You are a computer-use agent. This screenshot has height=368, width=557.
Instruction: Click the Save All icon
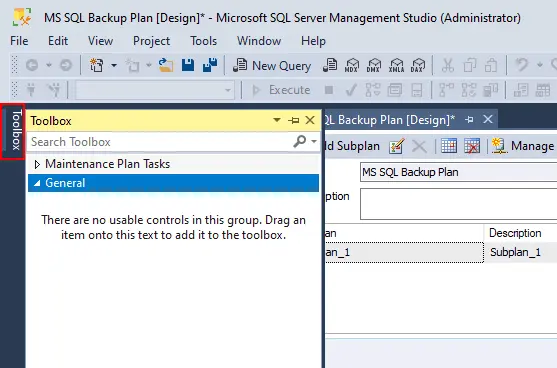point(210,65)
